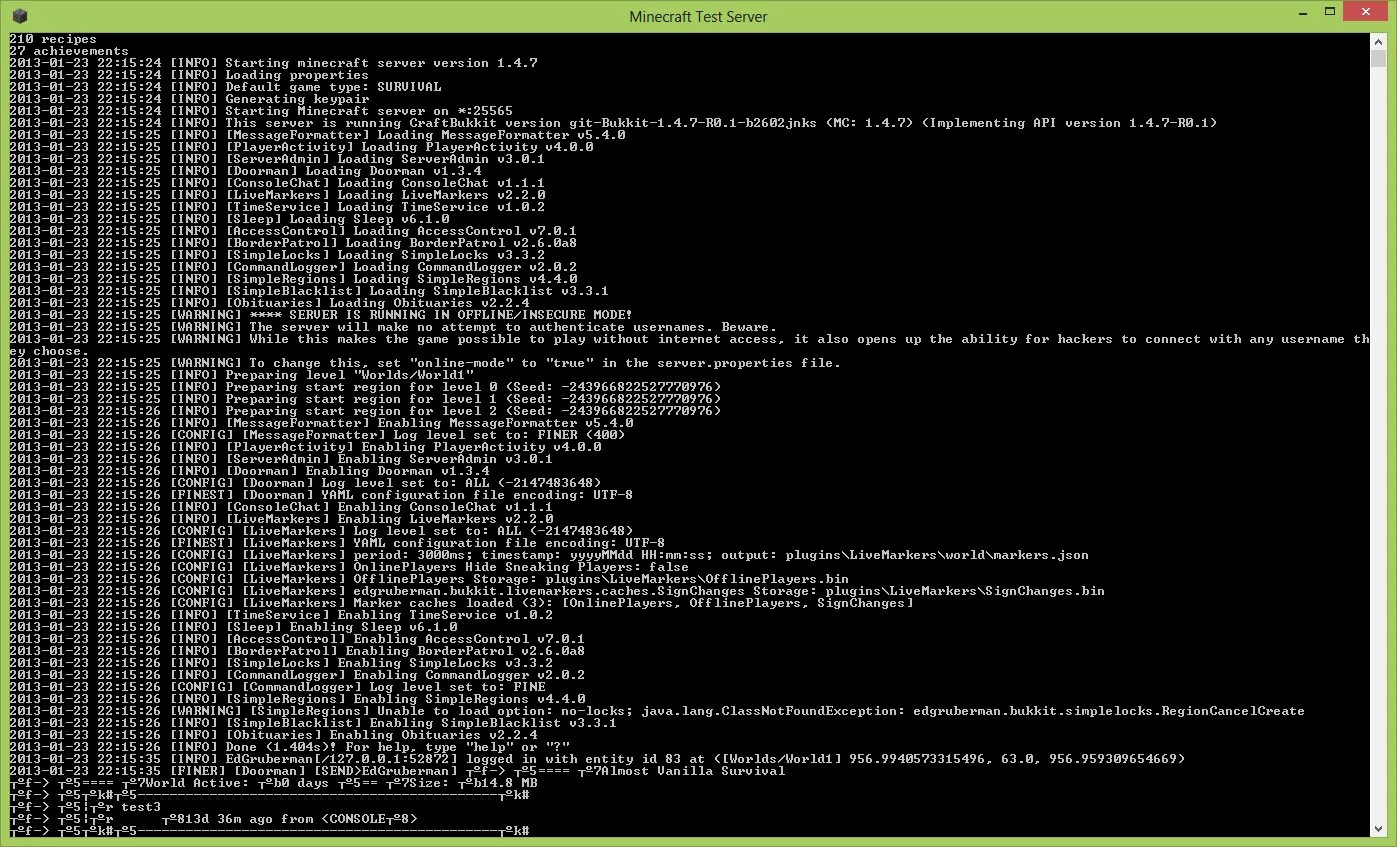The image size is (1397, 847).
Task: Click the '210 recipes' line
Action: click(54, 39)
